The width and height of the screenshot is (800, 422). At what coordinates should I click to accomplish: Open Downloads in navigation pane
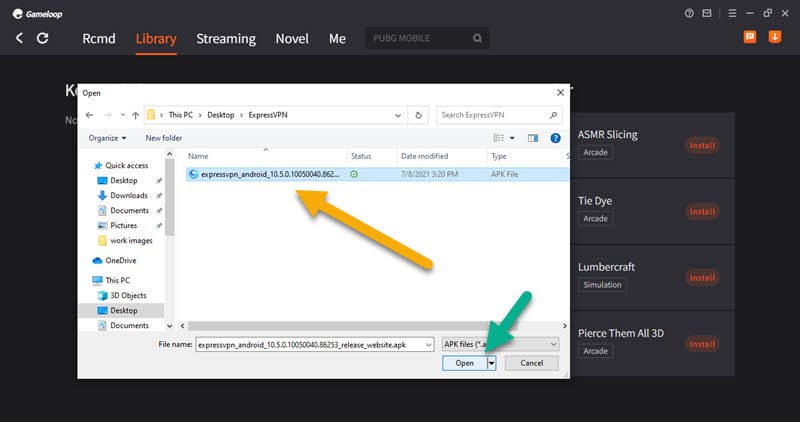click(129, 195)
